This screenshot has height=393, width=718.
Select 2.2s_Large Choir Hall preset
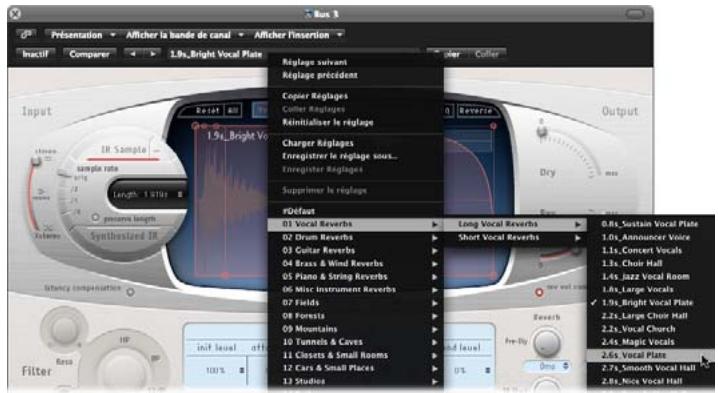click(651, 316)
